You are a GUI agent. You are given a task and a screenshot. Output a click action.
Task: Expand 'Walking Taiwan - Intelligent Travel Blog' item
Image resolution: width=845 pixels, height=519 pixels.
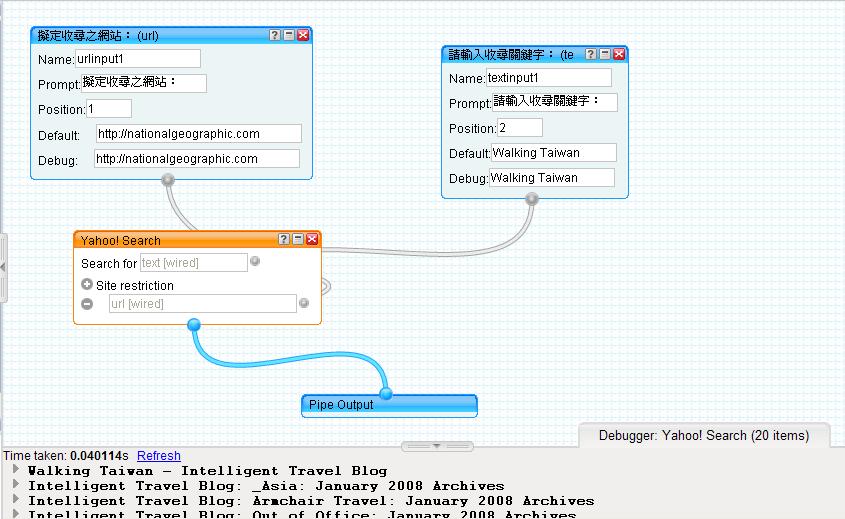16,470
